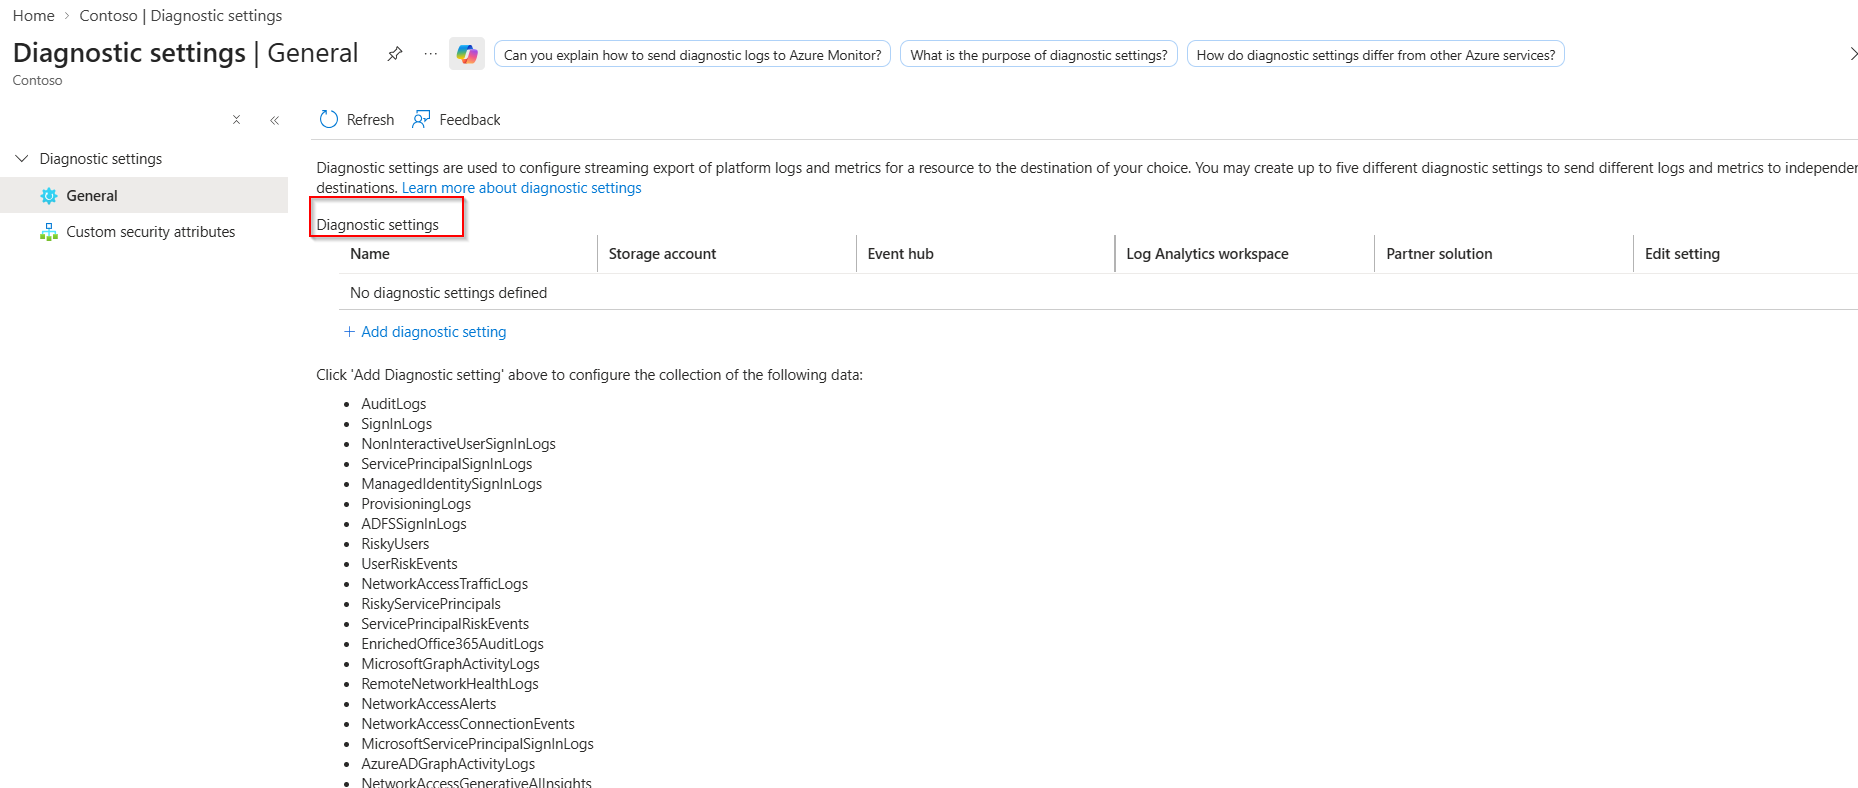Click the MicrosoftServicePrincipalSignInLogs entry
1858x788 pixels.
pos(477,744)
